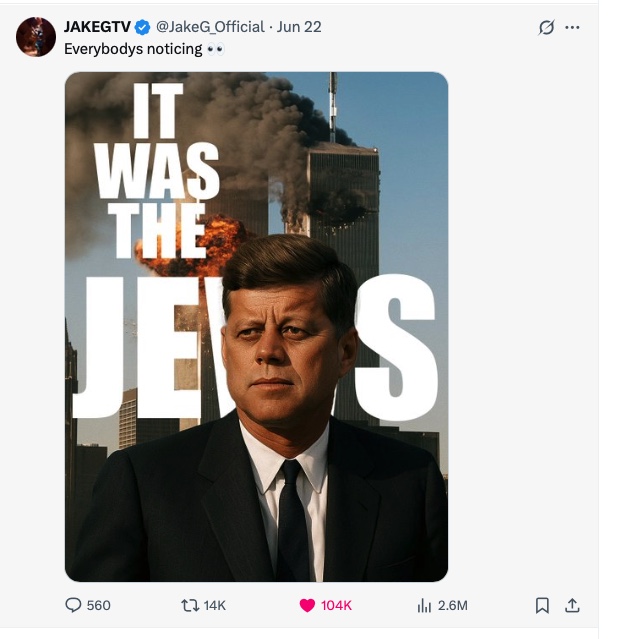Click the repost arrows icon
The width and height of the screenshot is (618, 639).
coord(188,605)
